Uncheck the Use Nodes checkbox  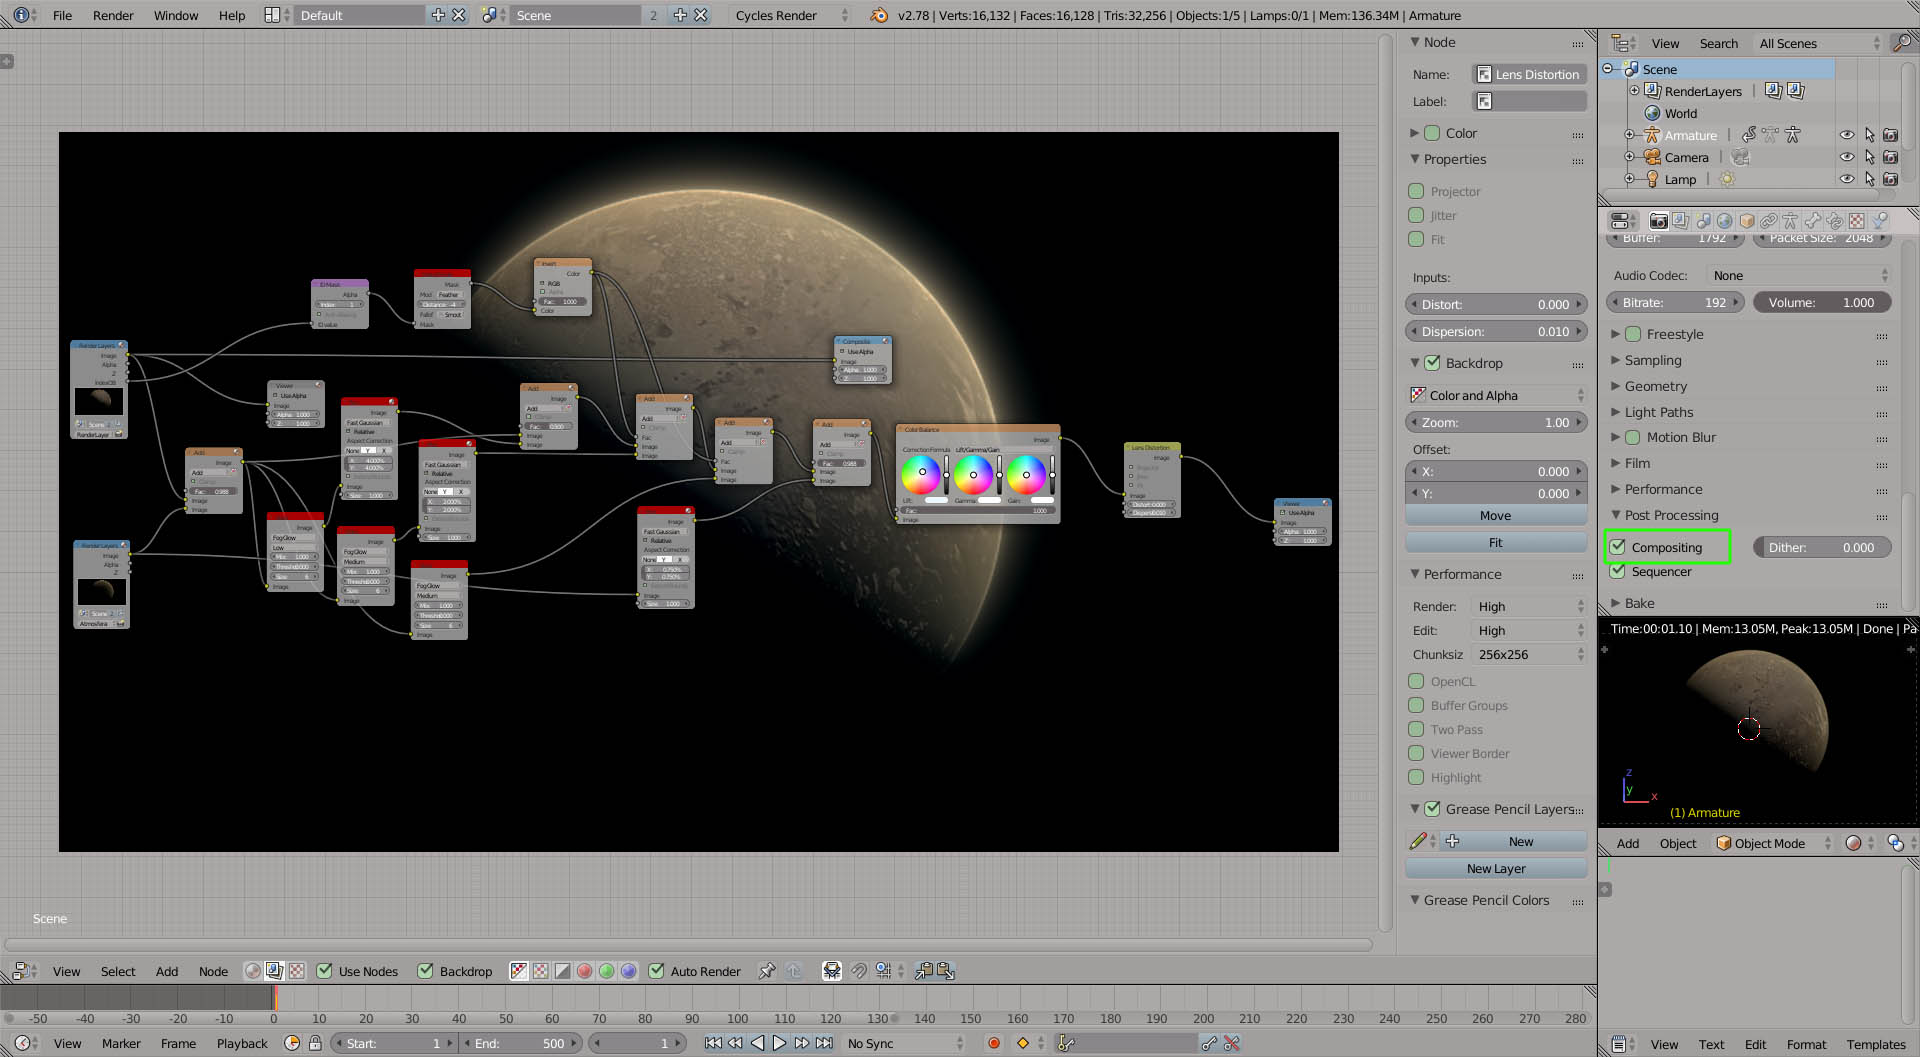pos(325,971)
